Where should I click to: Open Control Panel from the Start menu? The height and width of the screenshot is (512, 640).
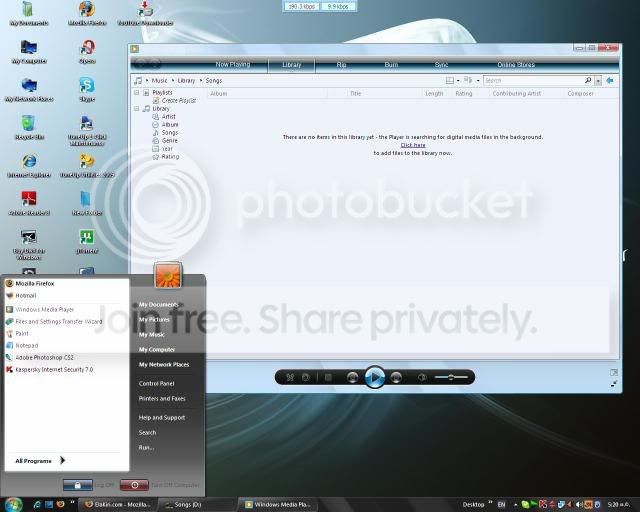pos(156,383)
